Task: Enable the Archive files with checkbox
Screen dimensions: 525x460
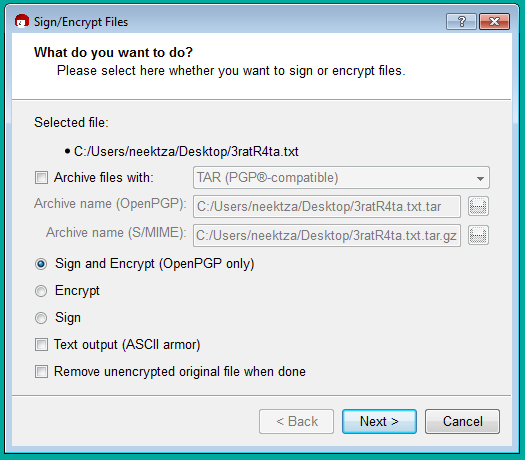Action: point(42,177)
